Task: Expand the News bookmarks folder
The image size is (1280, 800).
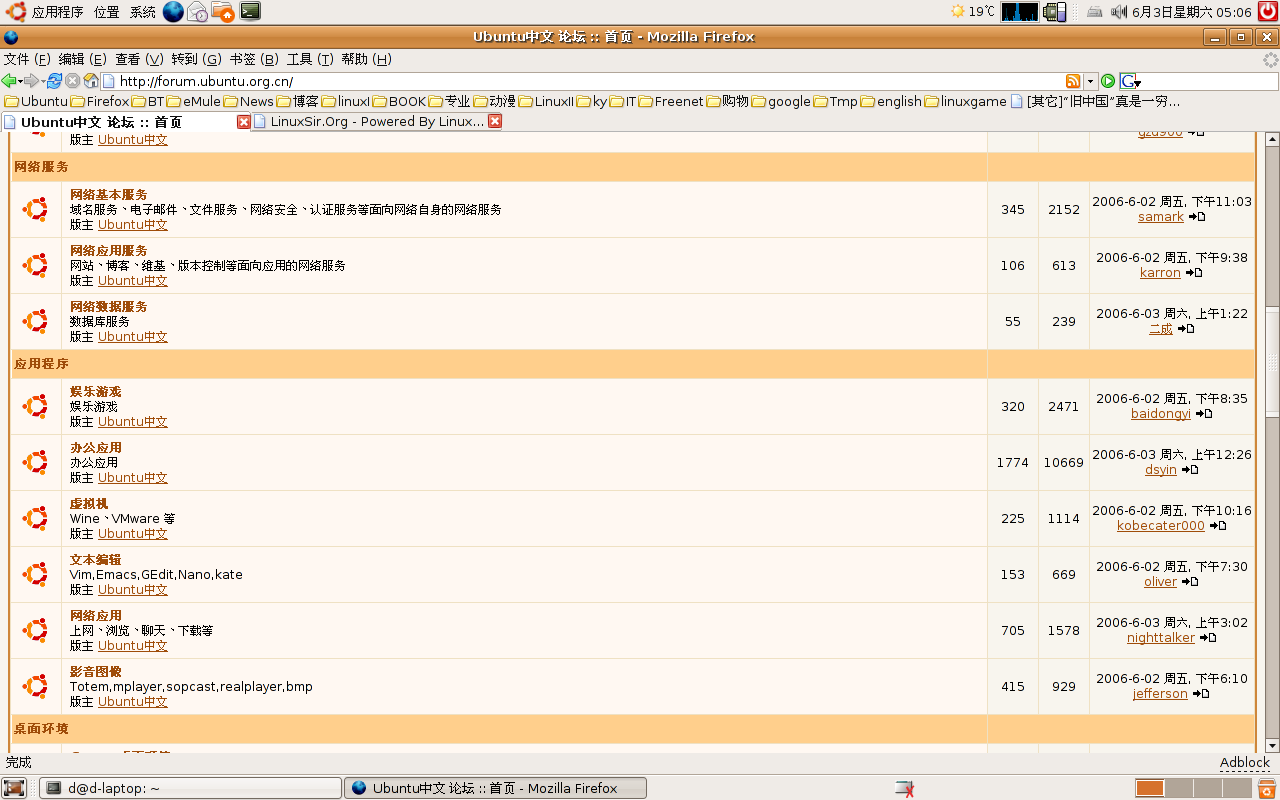Action: point(248,101)
